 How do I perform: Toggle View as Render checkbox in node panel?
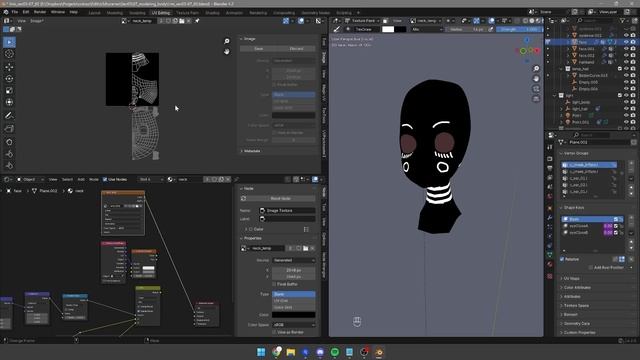(x=274, y=332)
